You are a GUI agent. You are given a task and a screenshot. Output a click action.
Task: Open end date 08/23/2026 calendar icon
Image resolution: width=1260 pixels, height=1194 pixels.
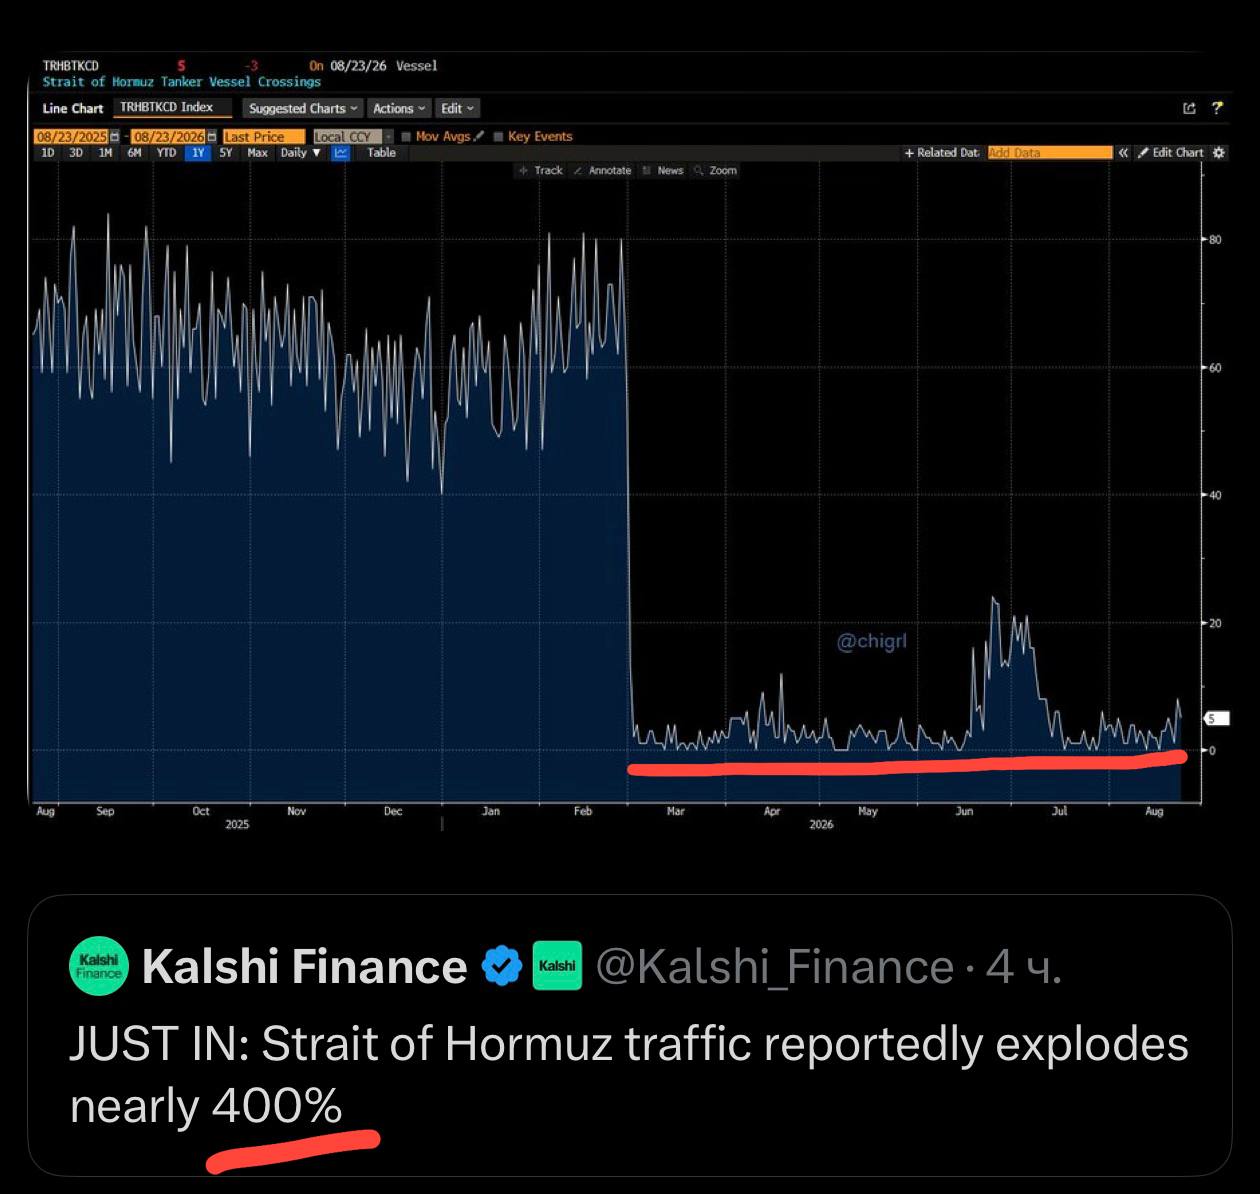tap(211, 136)
